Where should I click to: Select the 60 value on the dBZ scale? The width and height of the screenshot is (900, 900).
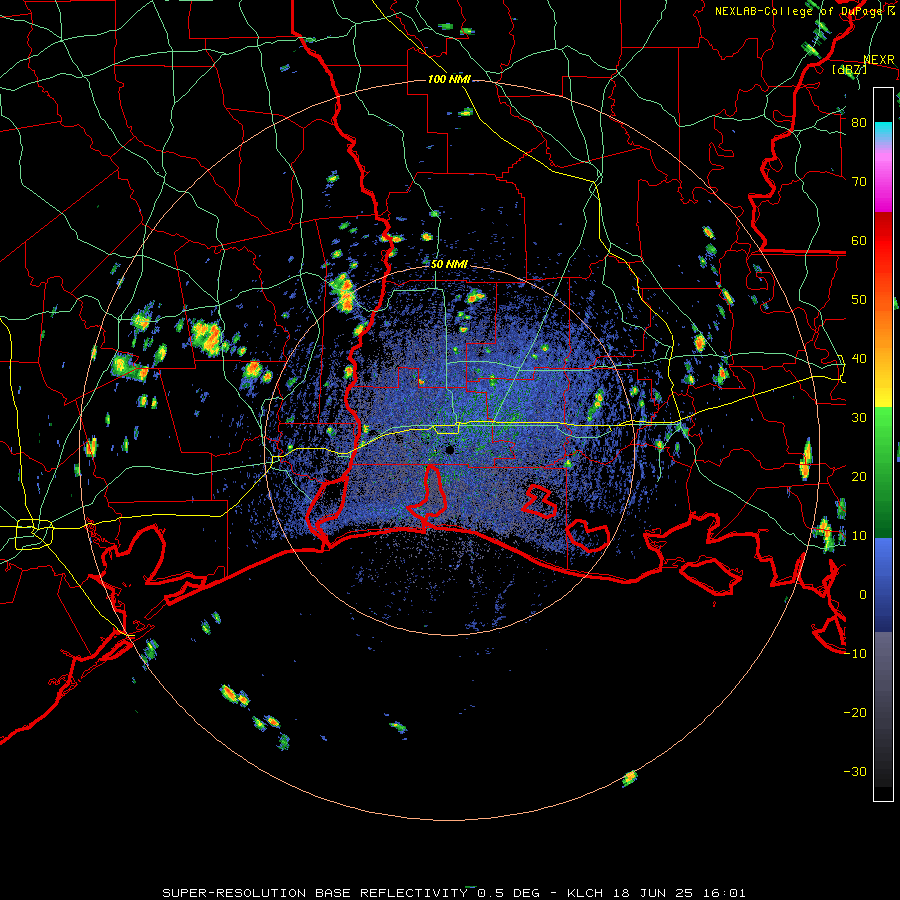[859, 240]
